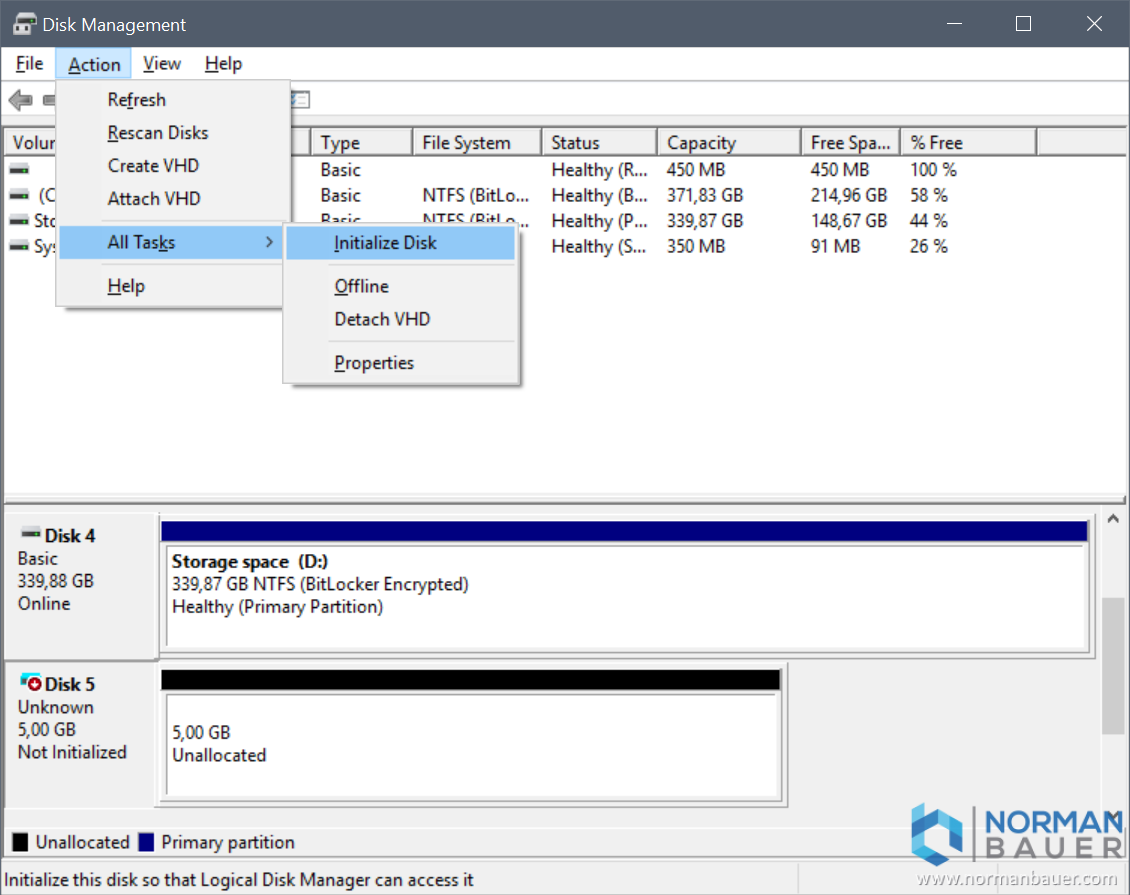This screenshot has width=1130, height=895.
Task: Select the first unnamed volume's drive icon
Action: coord(19,170)
